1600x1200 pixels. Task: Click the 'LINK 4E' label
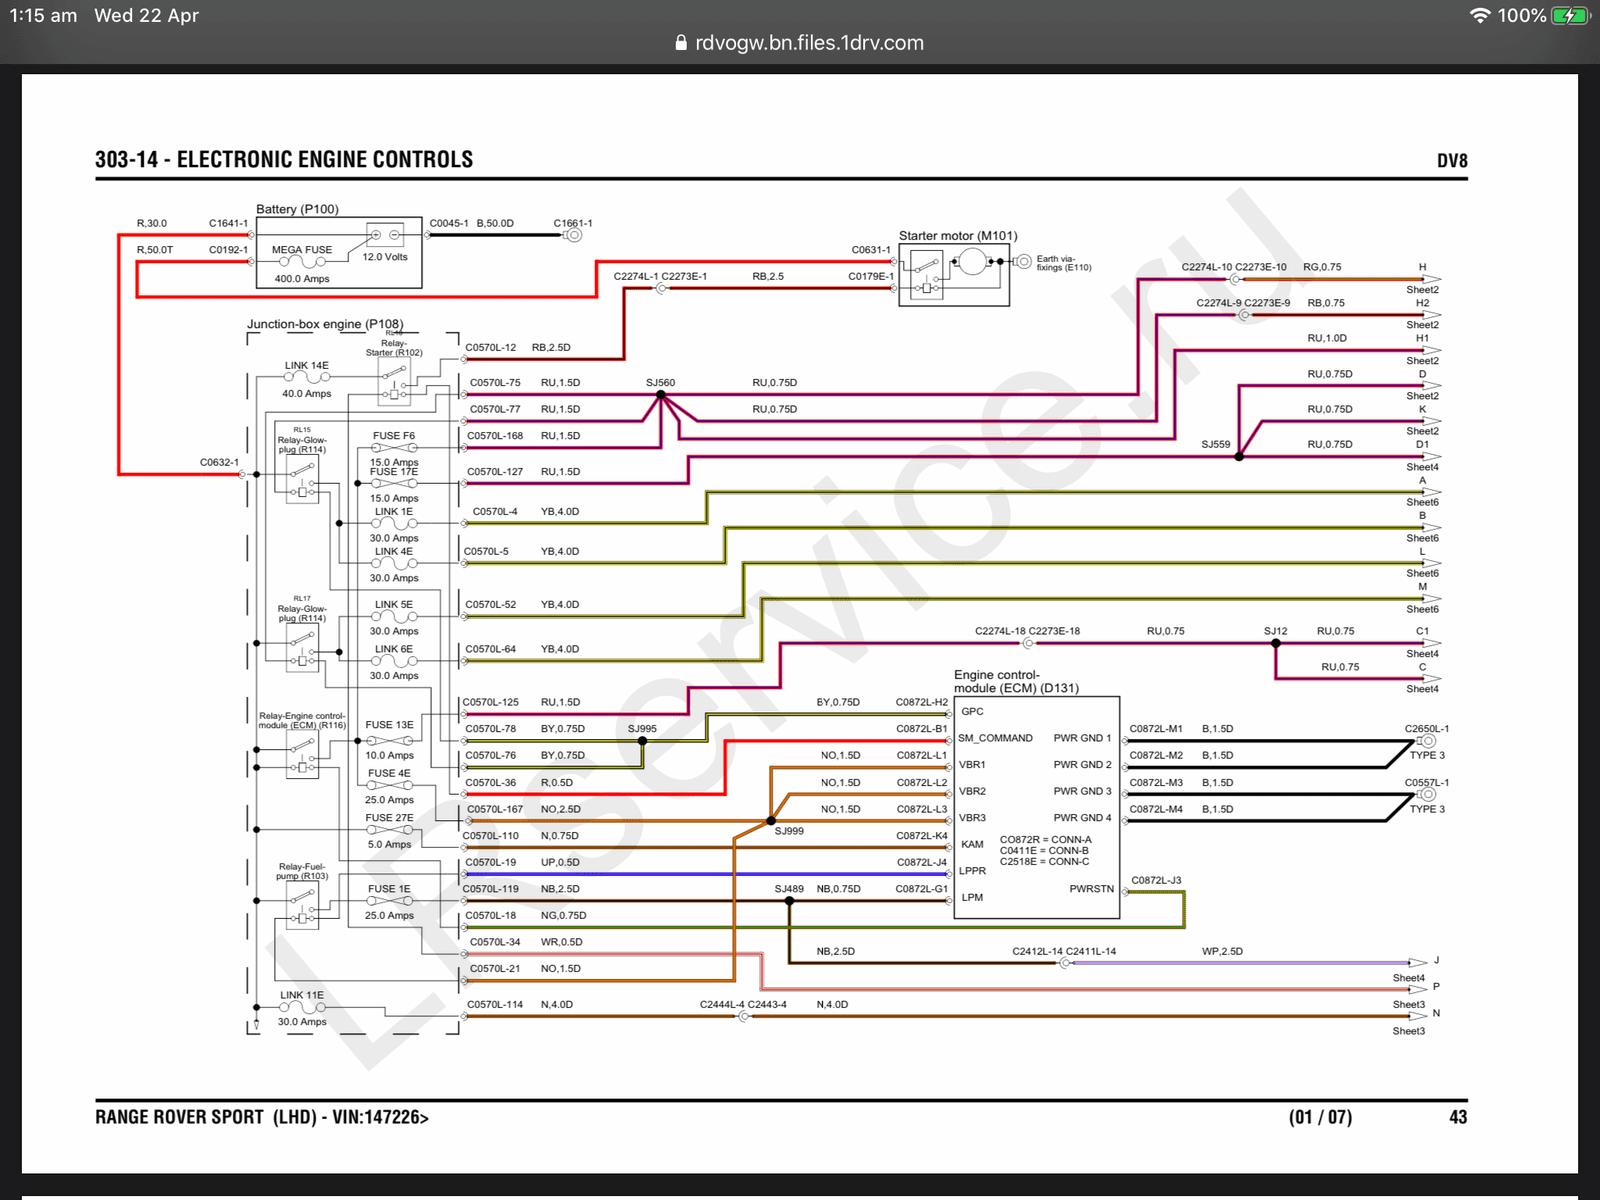click(x=394, y=552)
